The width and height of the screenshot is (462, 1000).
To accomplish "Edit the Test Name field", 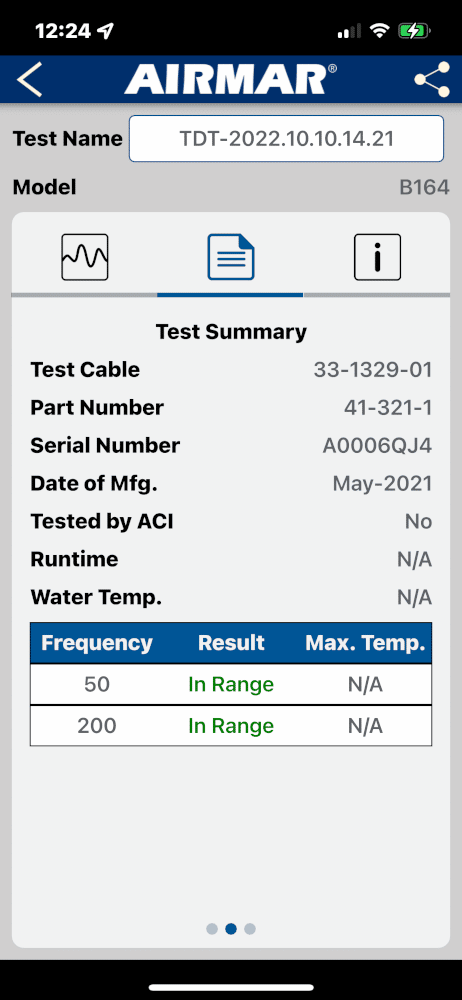I will pyautogui.click(x=287, y=138).
